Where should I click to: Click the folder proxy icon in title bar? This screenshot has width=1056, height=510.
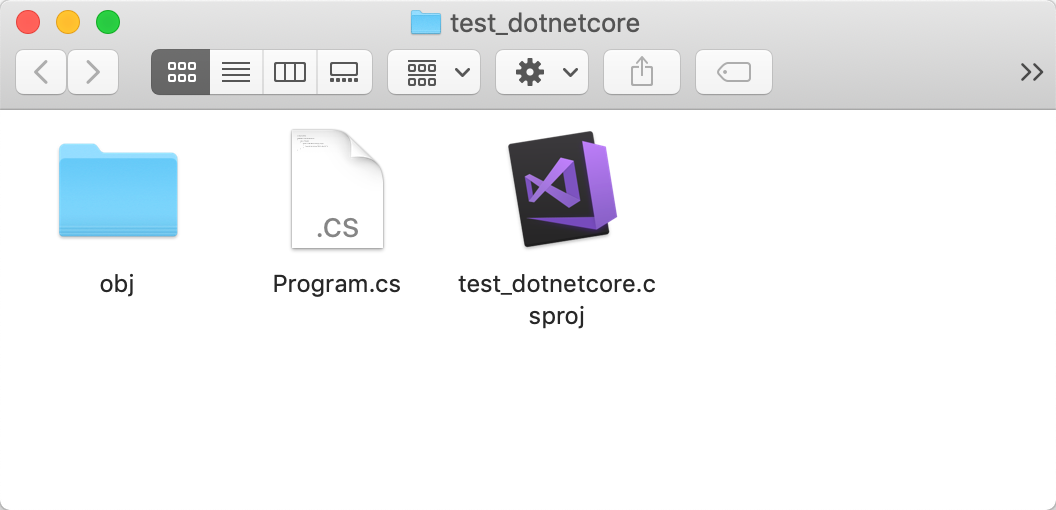[x=426, y=22]
